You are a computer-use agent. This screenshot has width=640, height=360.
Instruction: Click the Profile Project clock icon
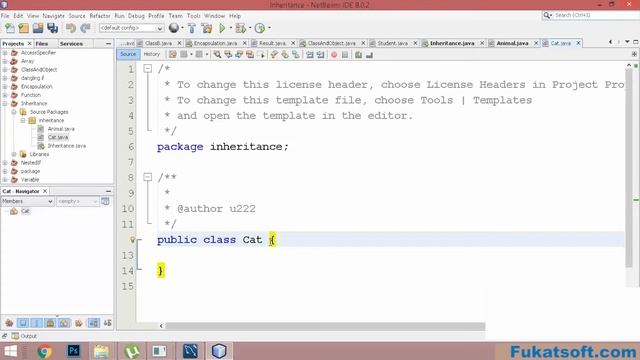(260, 28)
